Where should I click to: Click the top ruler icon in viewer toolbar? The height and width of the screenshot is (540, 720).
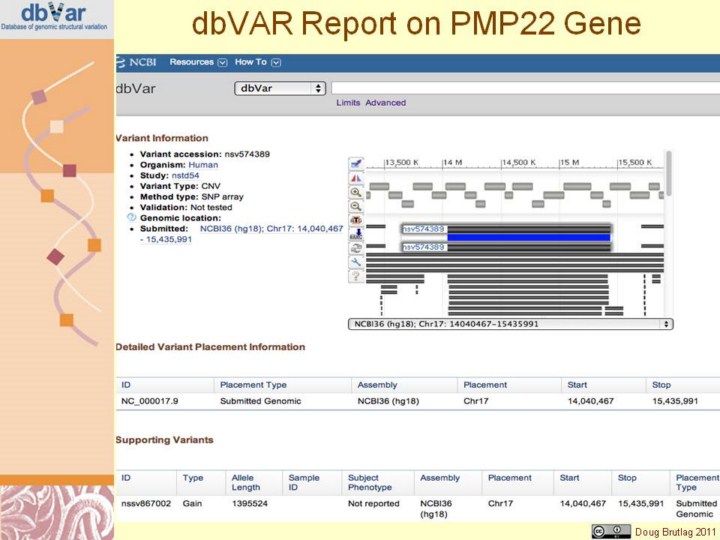click(355, 163)
